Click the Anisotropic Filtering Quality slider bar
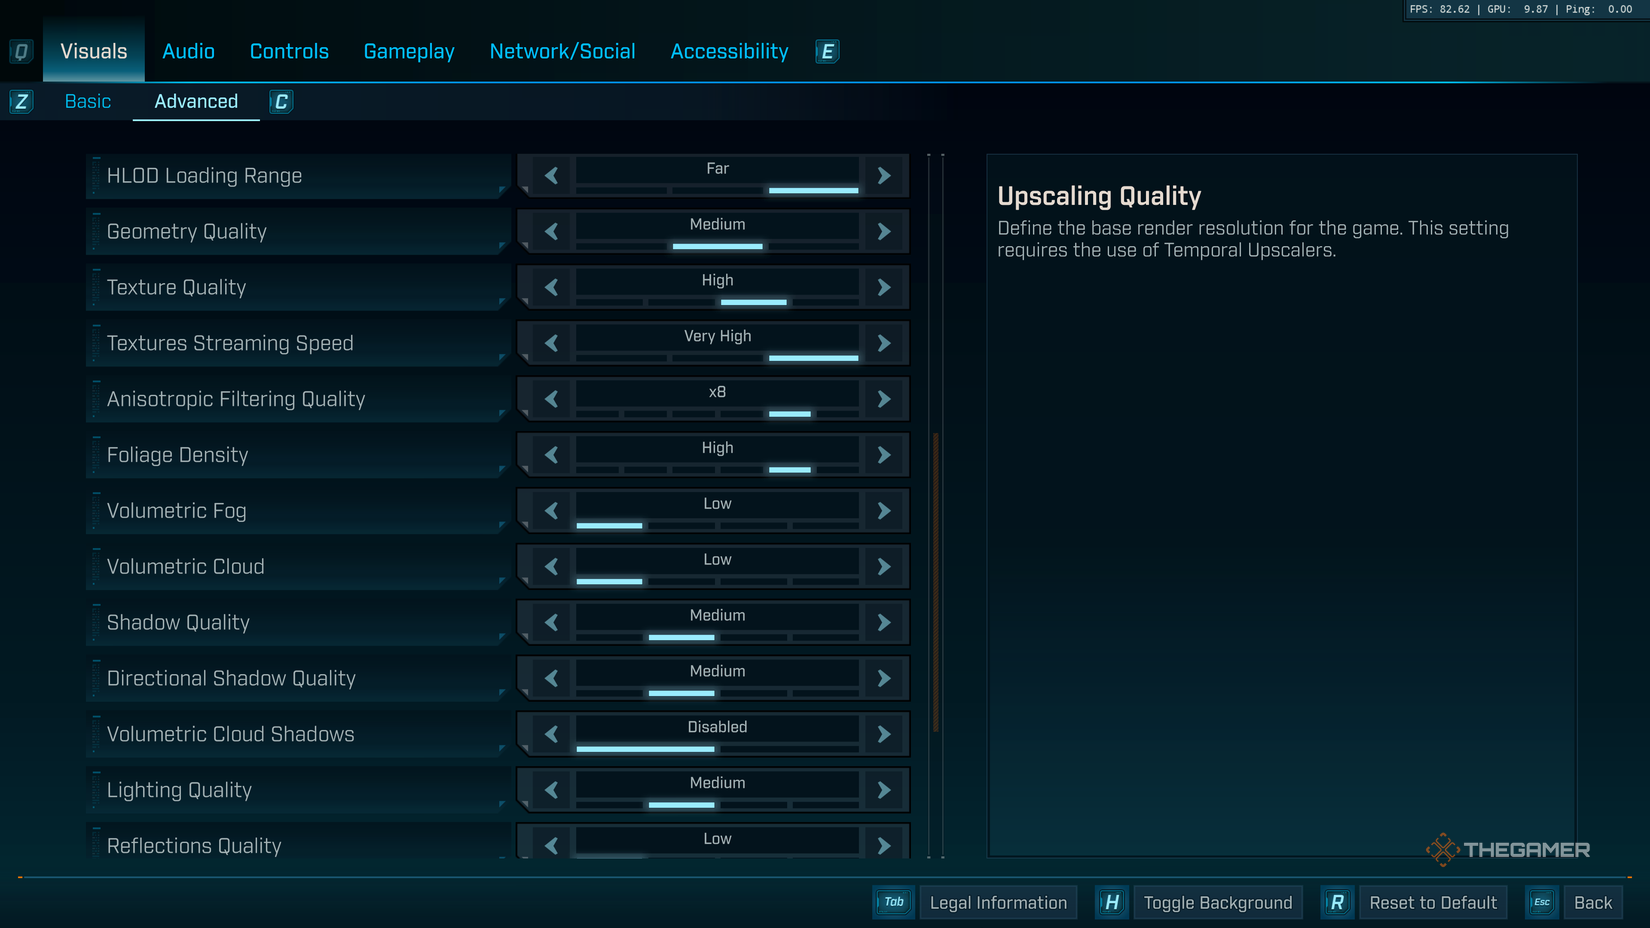The image size is (1650, 928). [x=717, y=413]
